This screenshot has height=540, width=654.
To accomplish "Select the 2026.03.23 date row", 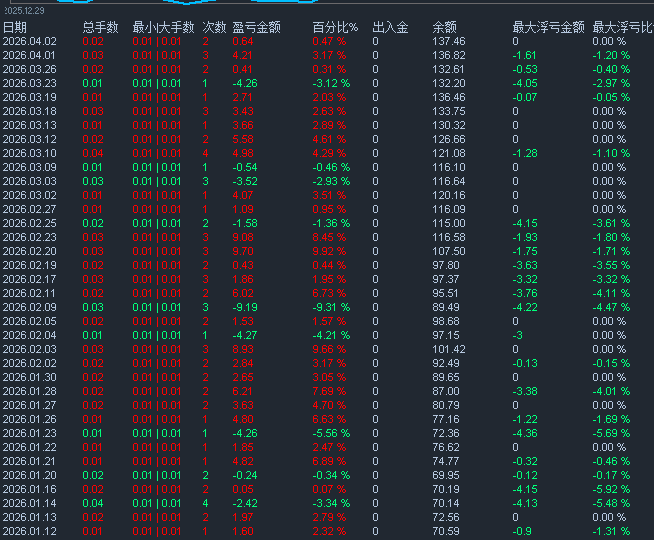I will (x=29, y=83).
